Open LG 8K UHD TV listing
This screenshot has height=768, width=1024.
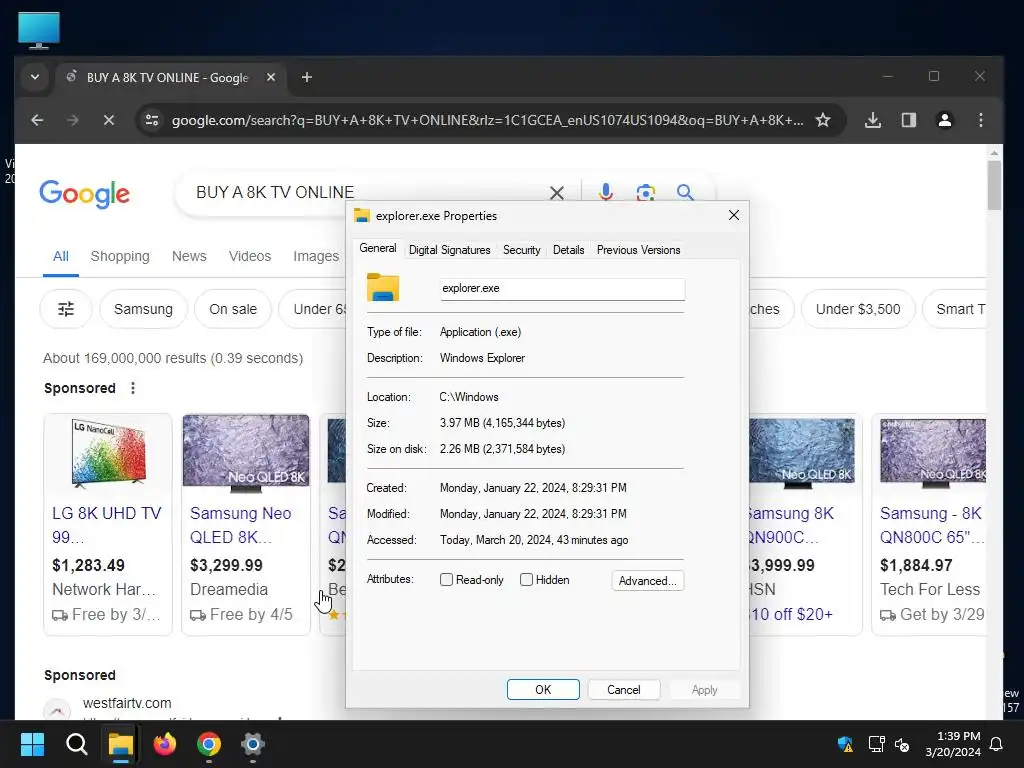pos(106,525)
